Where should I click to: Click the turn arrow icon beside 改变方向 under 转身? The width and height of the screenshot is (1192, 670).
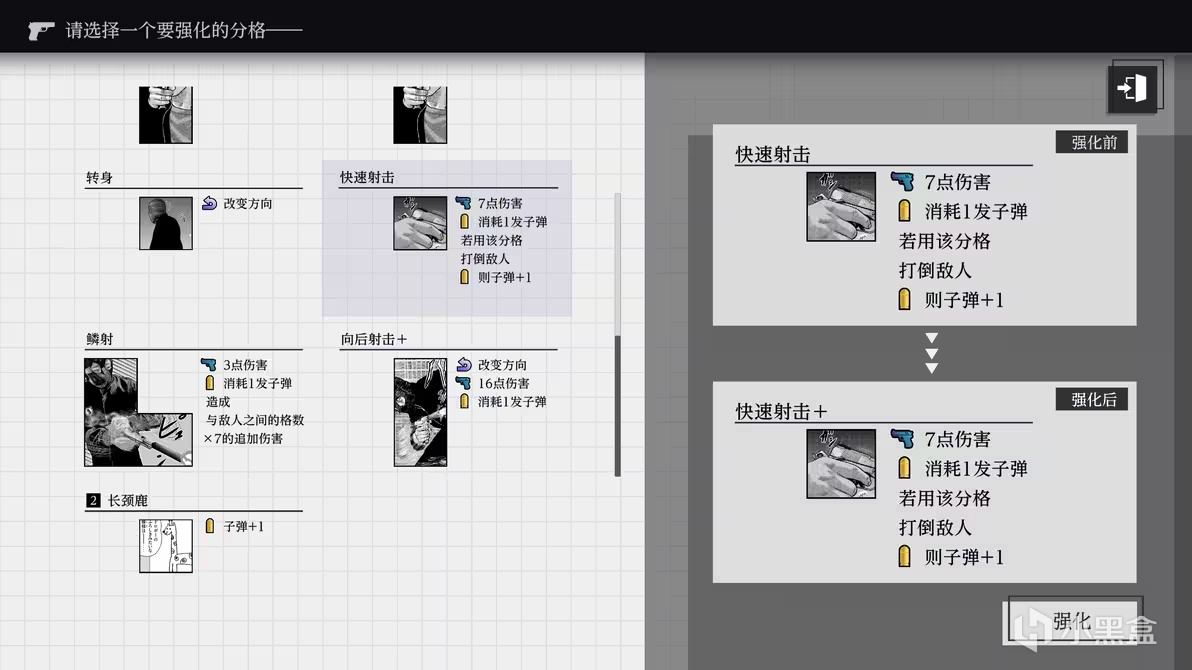210,203
